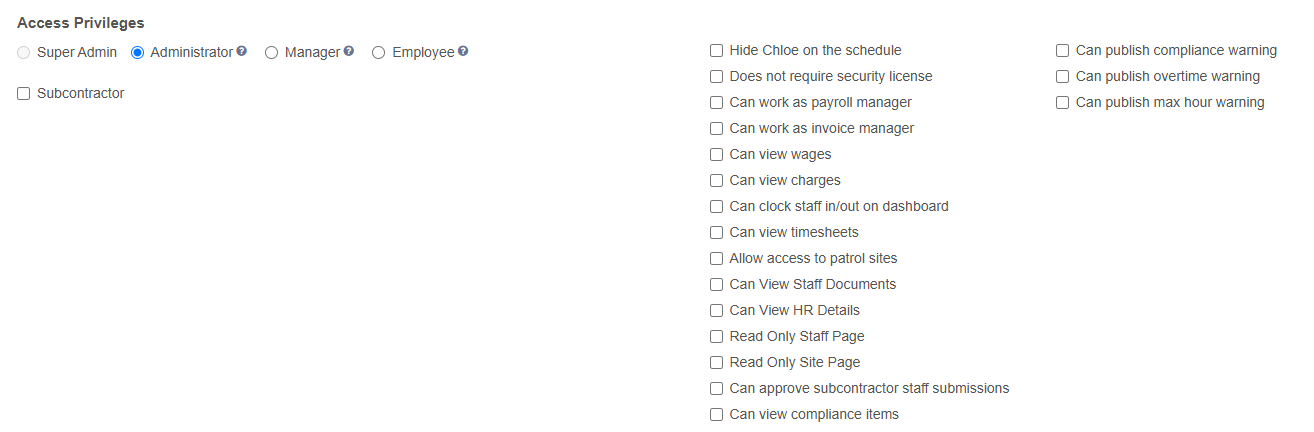Check Hide Chloe on the schedule

[716, 51]
